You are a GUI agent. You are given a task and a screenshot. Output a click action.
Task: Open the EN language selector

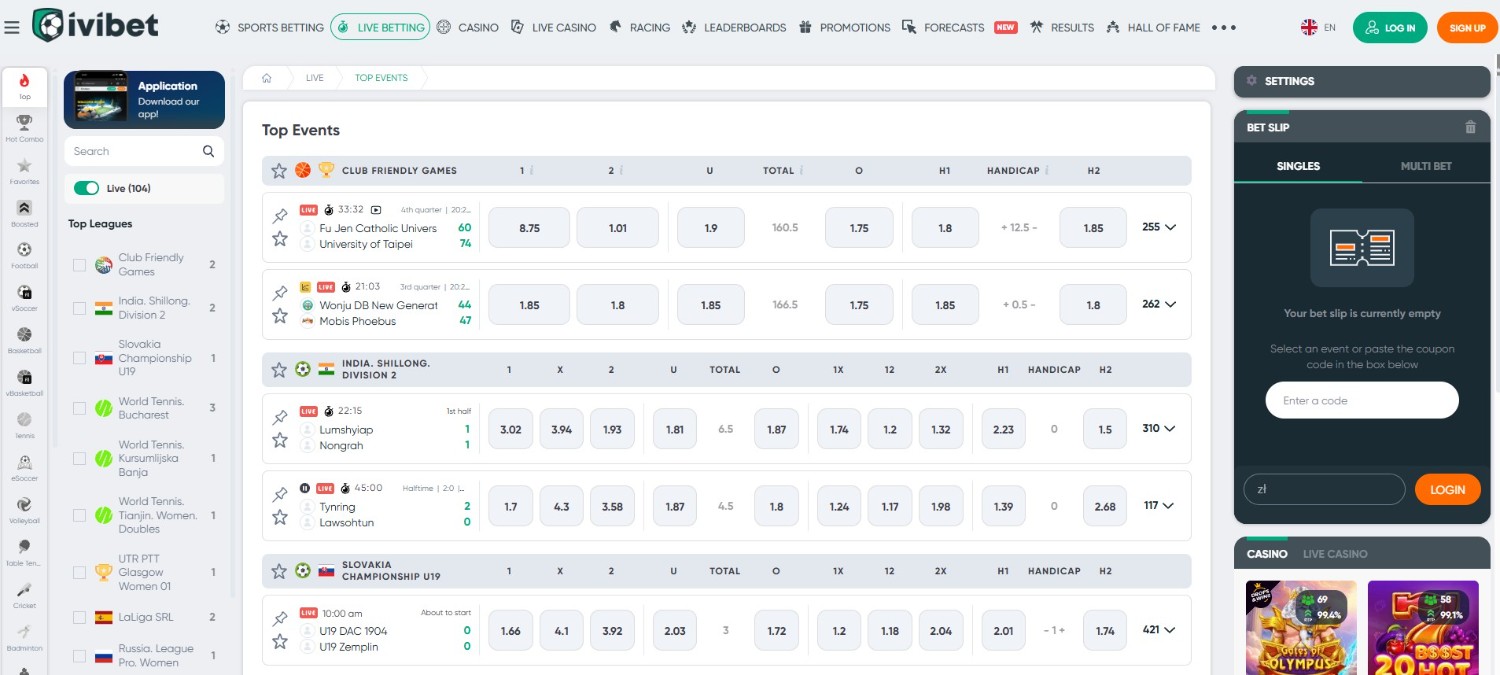tap(1318, 28)
